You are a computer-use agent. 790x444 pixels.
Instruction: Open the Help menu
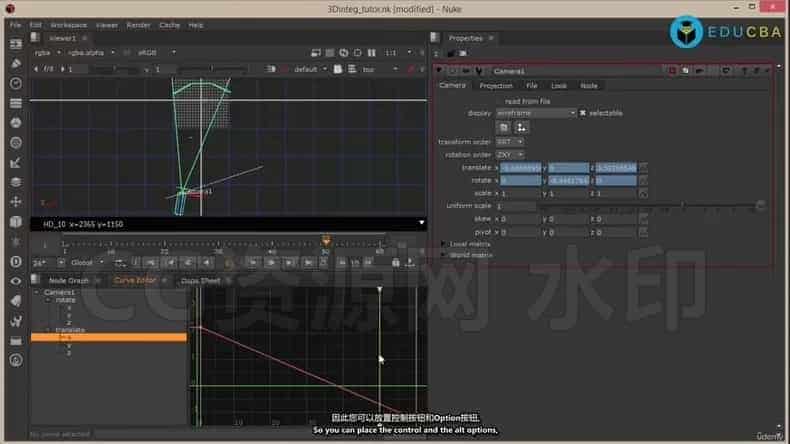tap(195, 25)
